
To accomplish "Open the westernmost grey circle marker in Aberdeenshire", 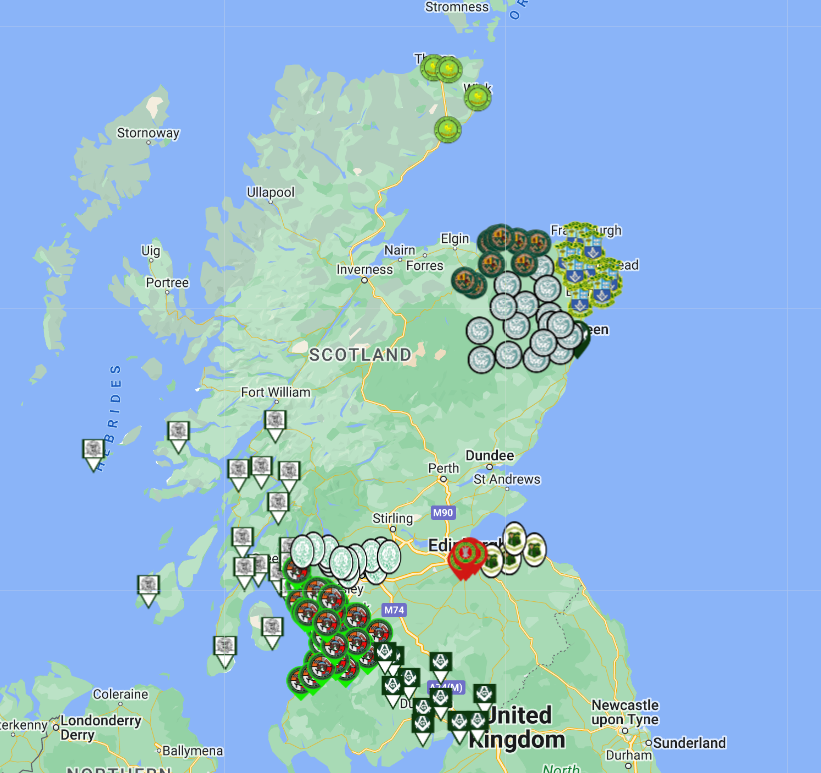I will click(x=480, y=330).
